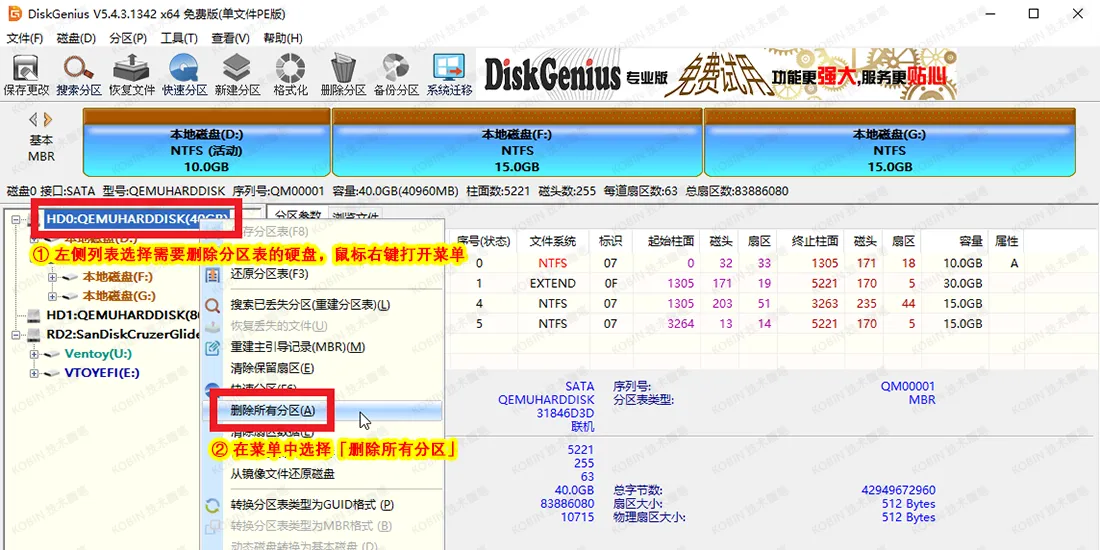Click the 搜索已丢失分区 magnifier menu icon

click(x=212, y=305)
